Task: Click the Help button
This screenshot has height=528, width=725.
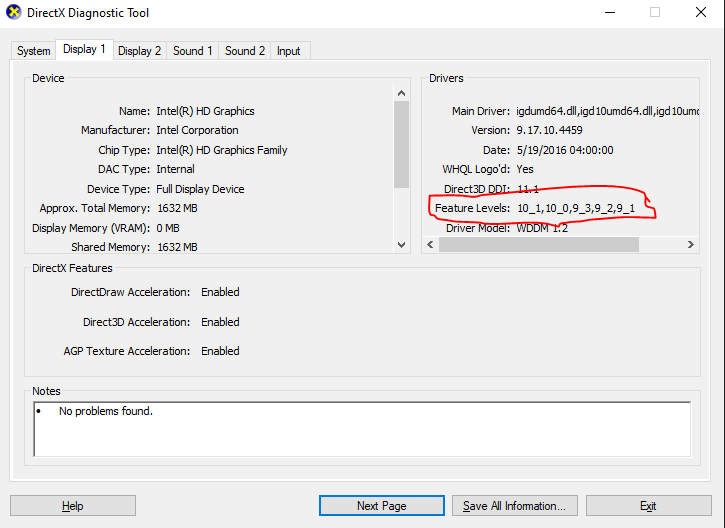Action: click(73, 506)
